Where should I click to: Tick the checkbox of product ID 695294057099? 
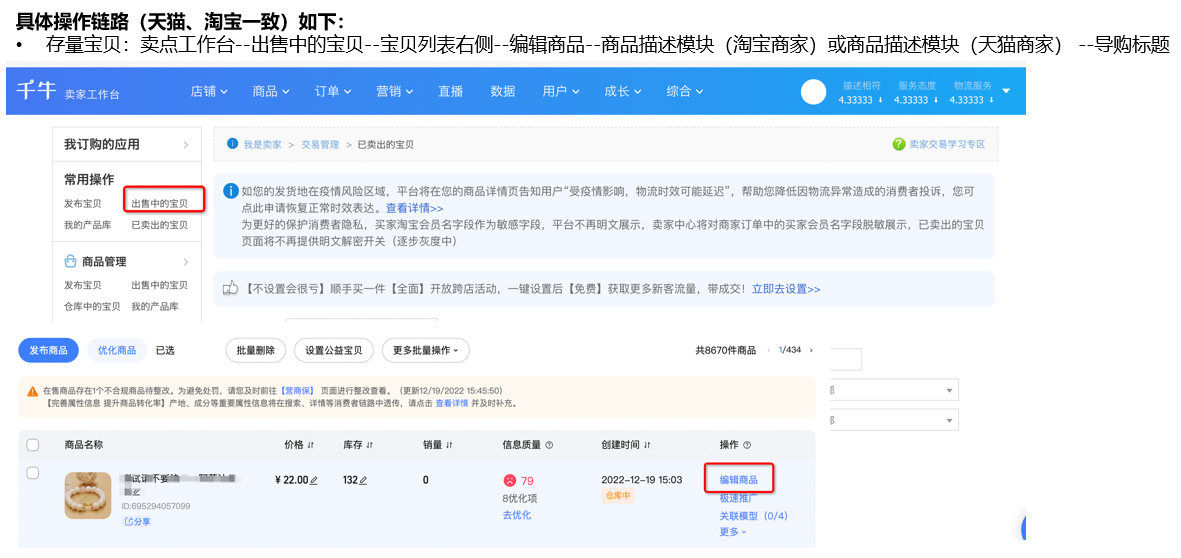coord(32,473)
